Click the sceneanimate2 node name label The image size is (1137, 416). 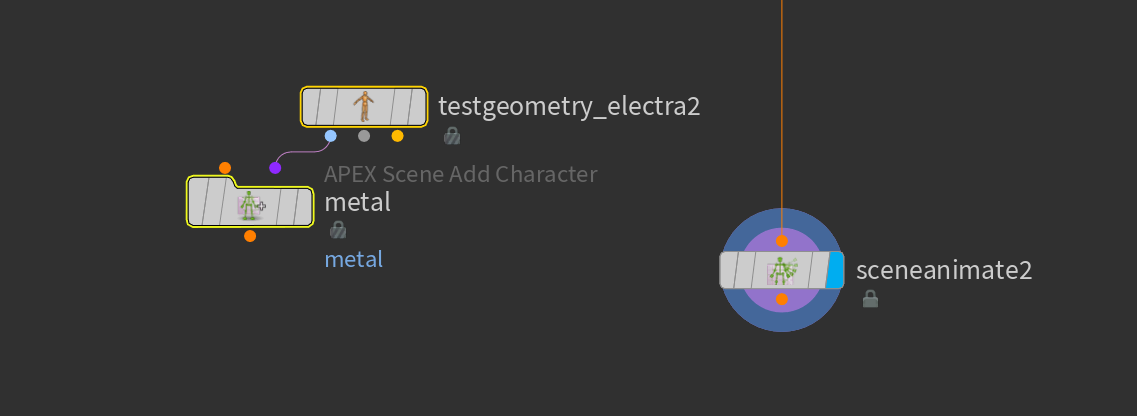tap(943, 270)
